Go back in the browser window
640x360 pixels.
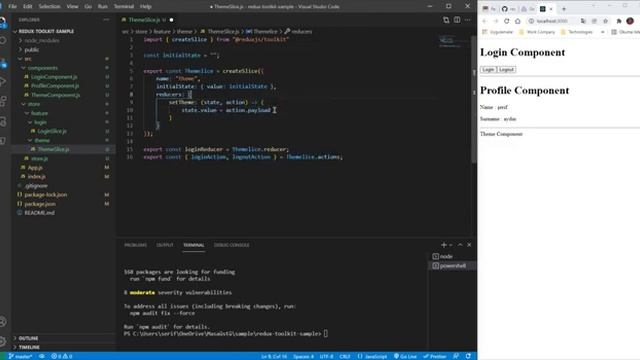click(484, 21)
